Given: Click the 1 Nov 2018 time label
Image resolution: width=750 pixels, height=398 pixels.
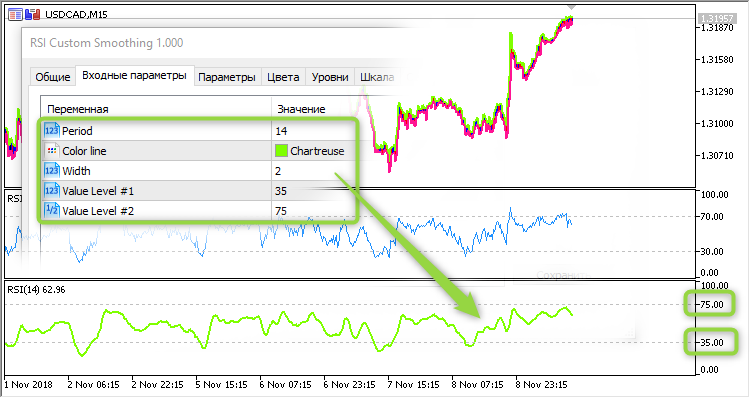Looking at the screenshot, I should coord(28,385).
